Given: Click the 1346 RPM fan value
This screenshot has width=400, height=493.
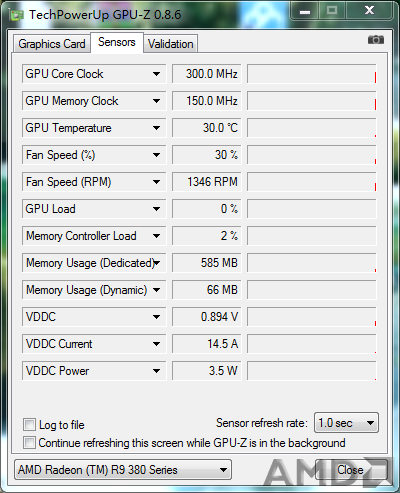Looking at the screenshot, I should click(x=206, y=182).
